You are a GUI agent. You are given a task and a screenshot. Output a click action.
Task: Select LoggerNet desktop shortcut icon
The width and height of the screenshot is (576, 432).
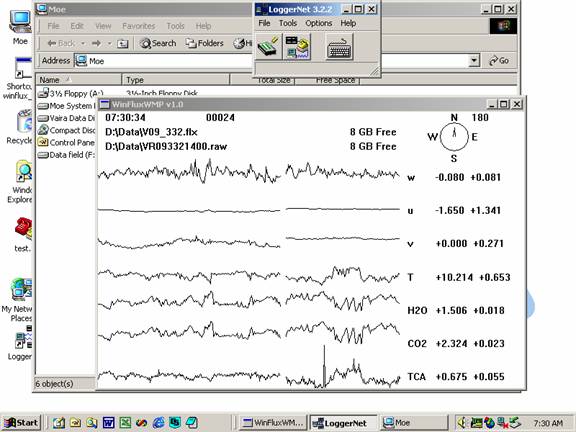pyautogui.click(x=20, y=343)
